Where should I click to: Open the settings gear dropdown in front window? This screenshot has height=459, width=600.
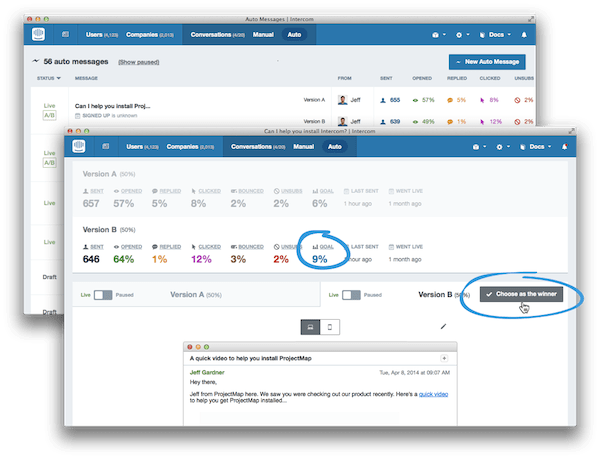coord(502,147)
